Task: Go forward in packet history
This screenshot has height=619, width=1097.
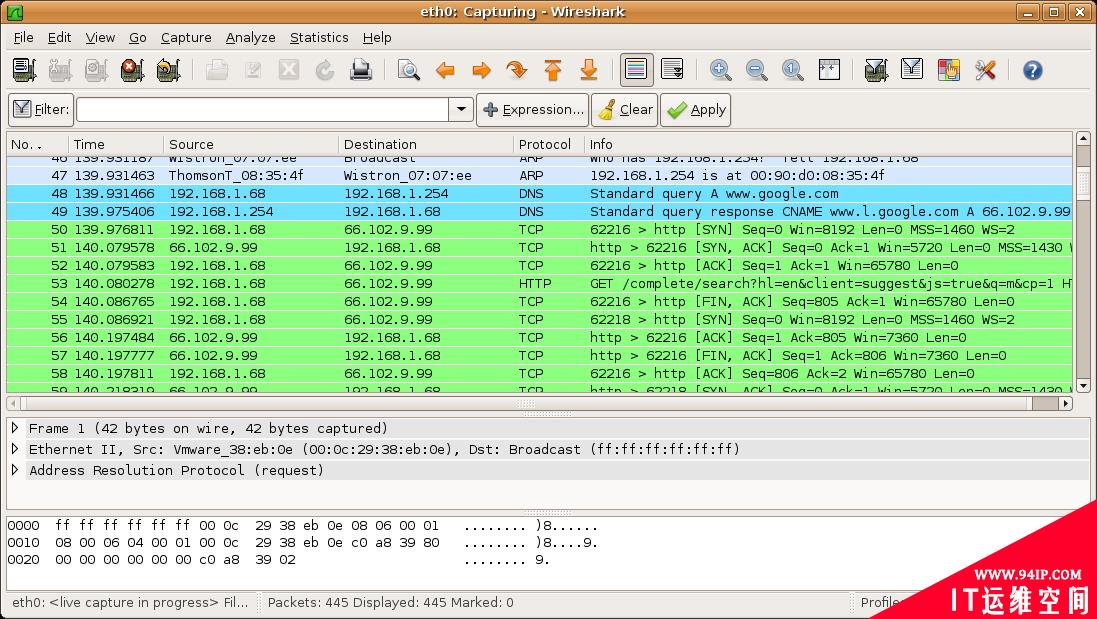Action: click(481, 70)
